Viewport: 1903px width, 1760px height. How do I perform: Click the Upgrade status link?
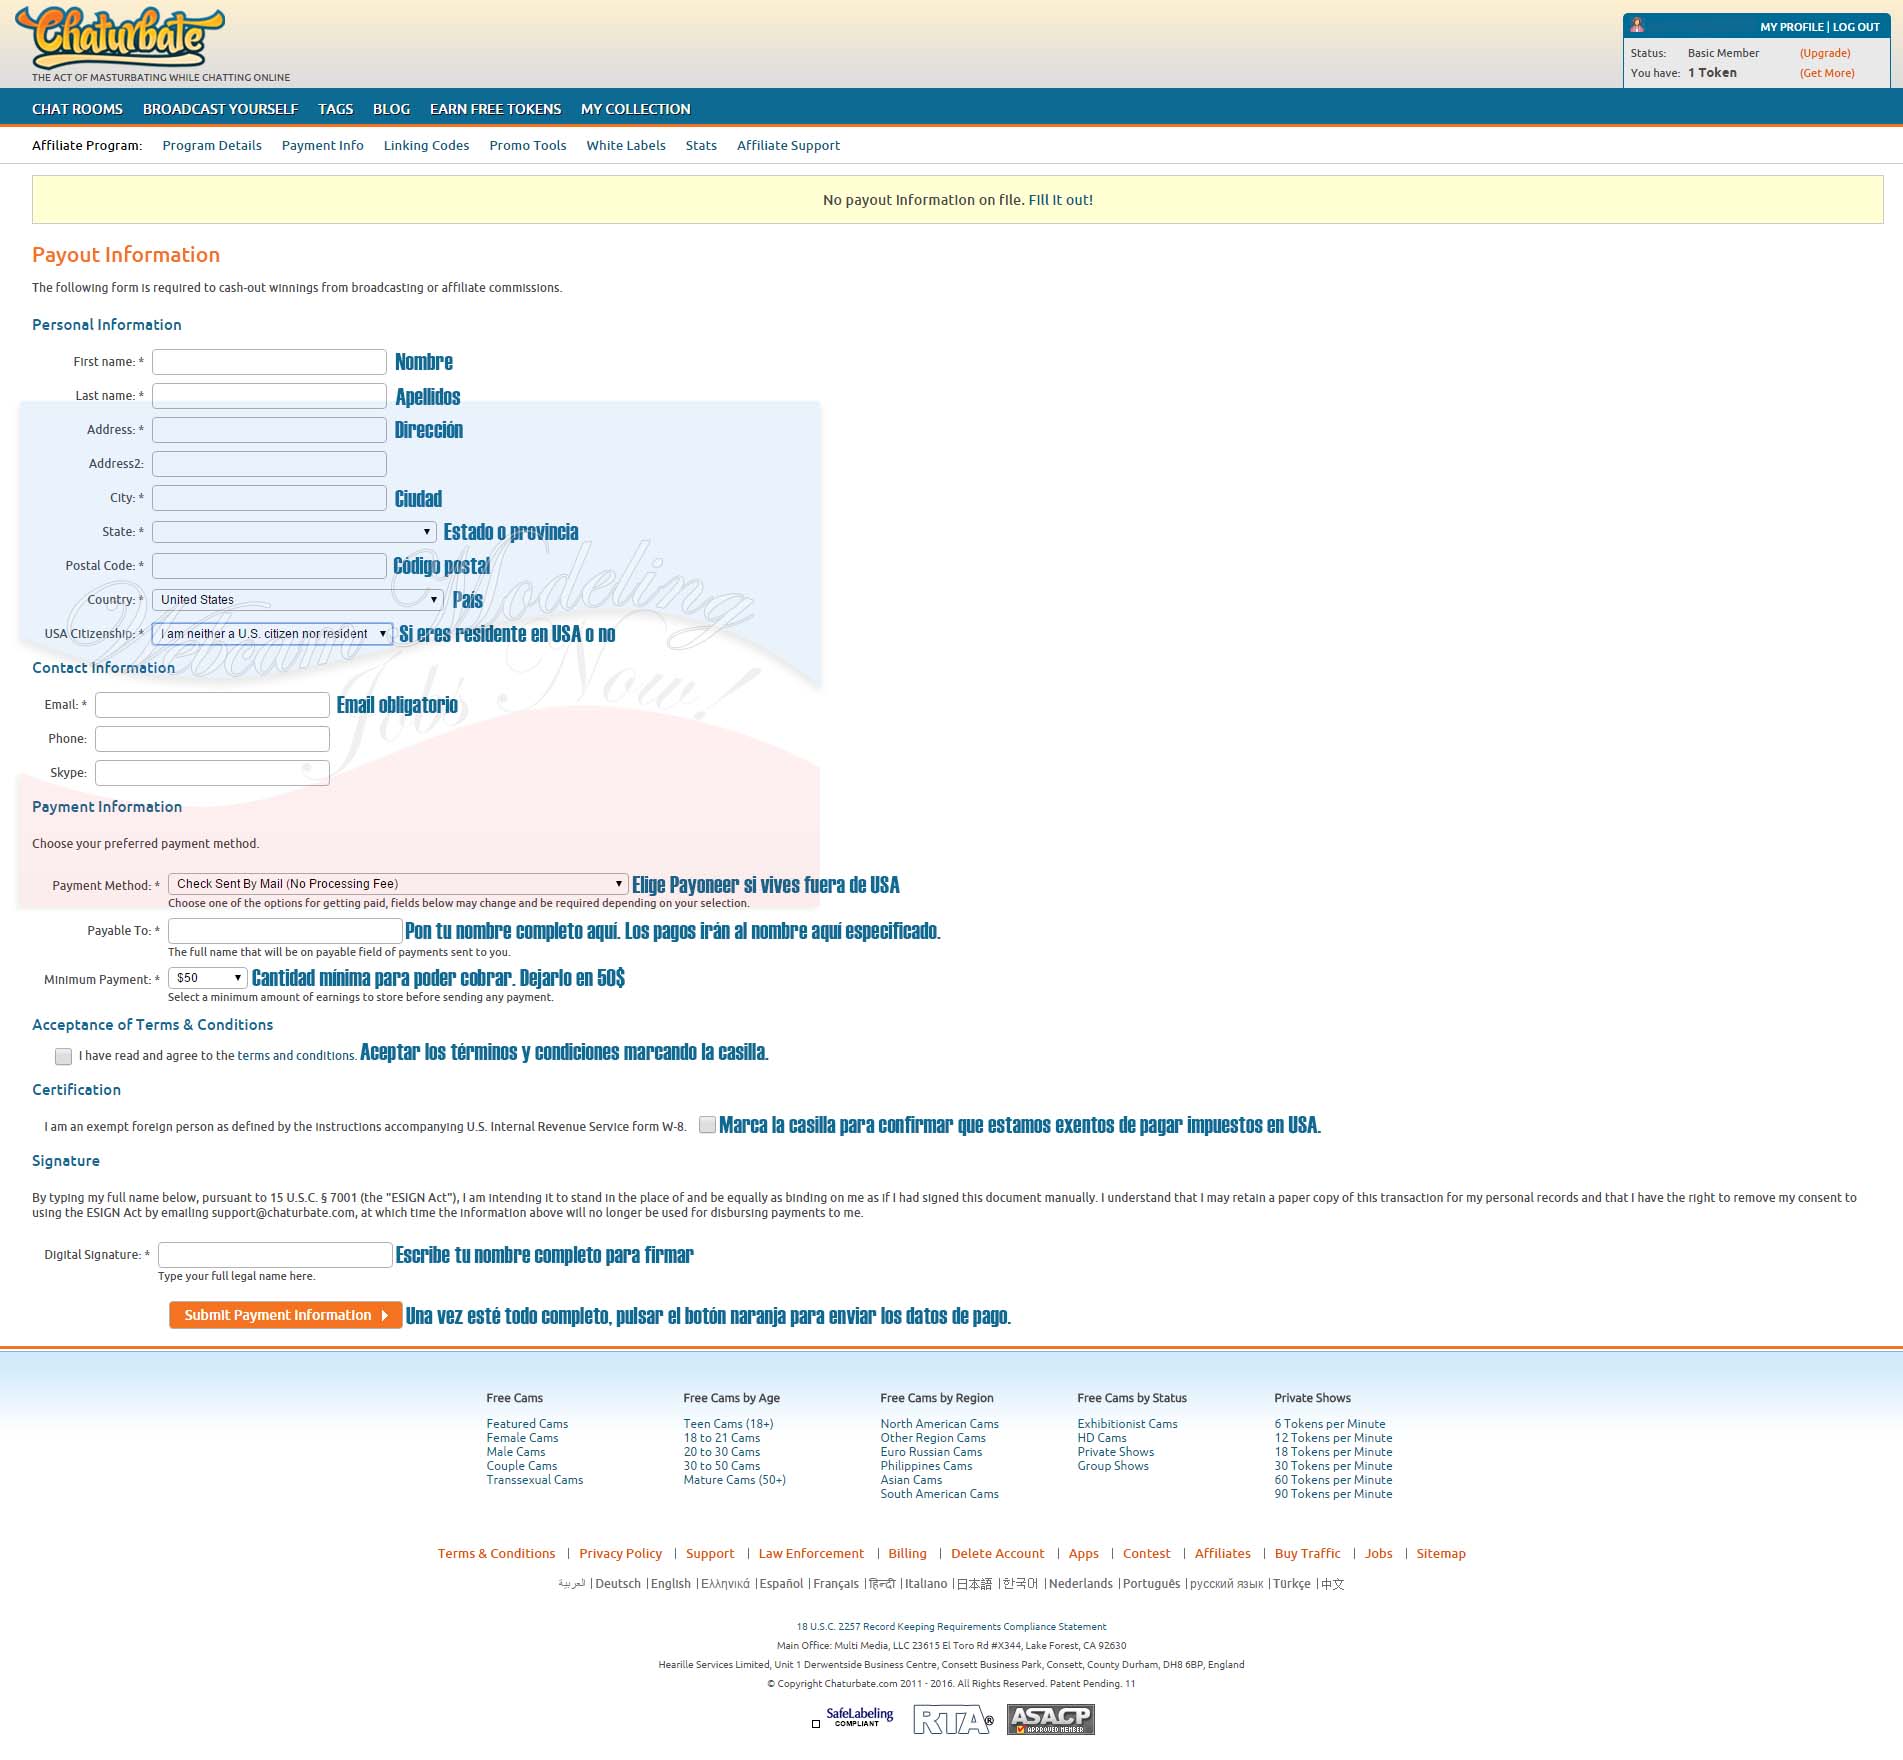[1825, 53]
